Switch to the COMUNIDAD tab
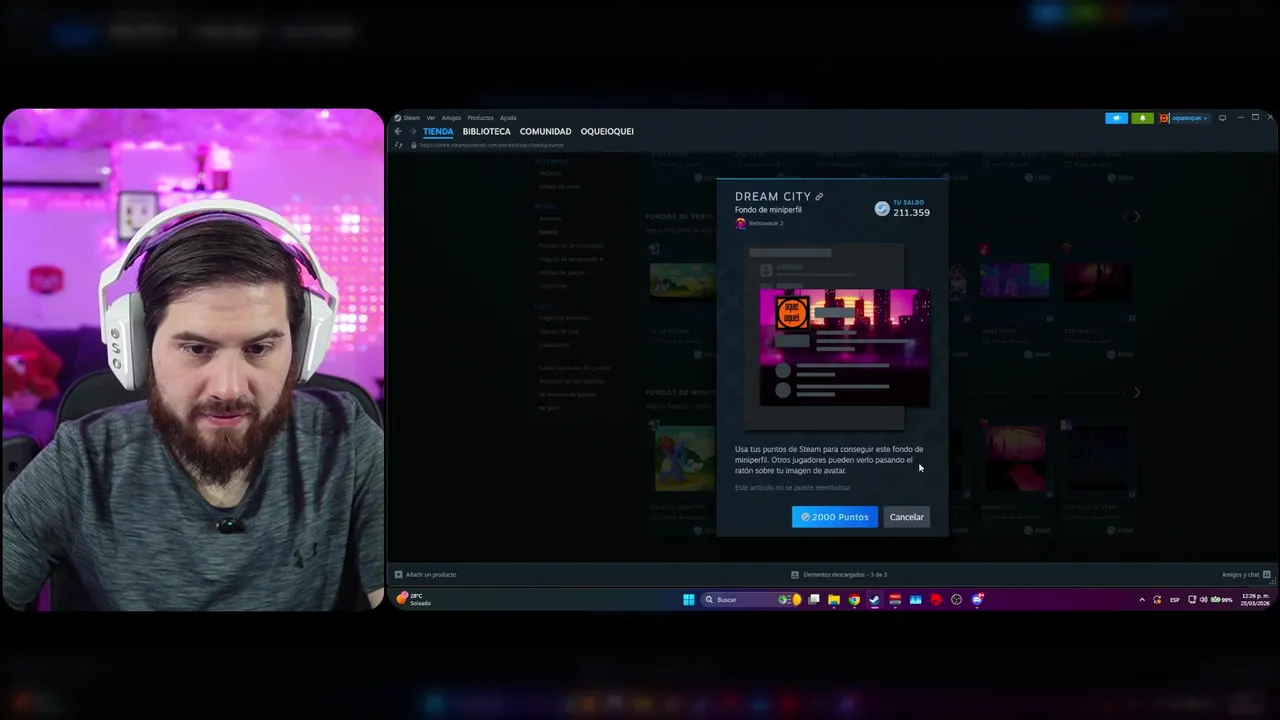Image resolution: width=1280 pixels, height=720 pixels. pyautogui.click(x=545, y=132)
